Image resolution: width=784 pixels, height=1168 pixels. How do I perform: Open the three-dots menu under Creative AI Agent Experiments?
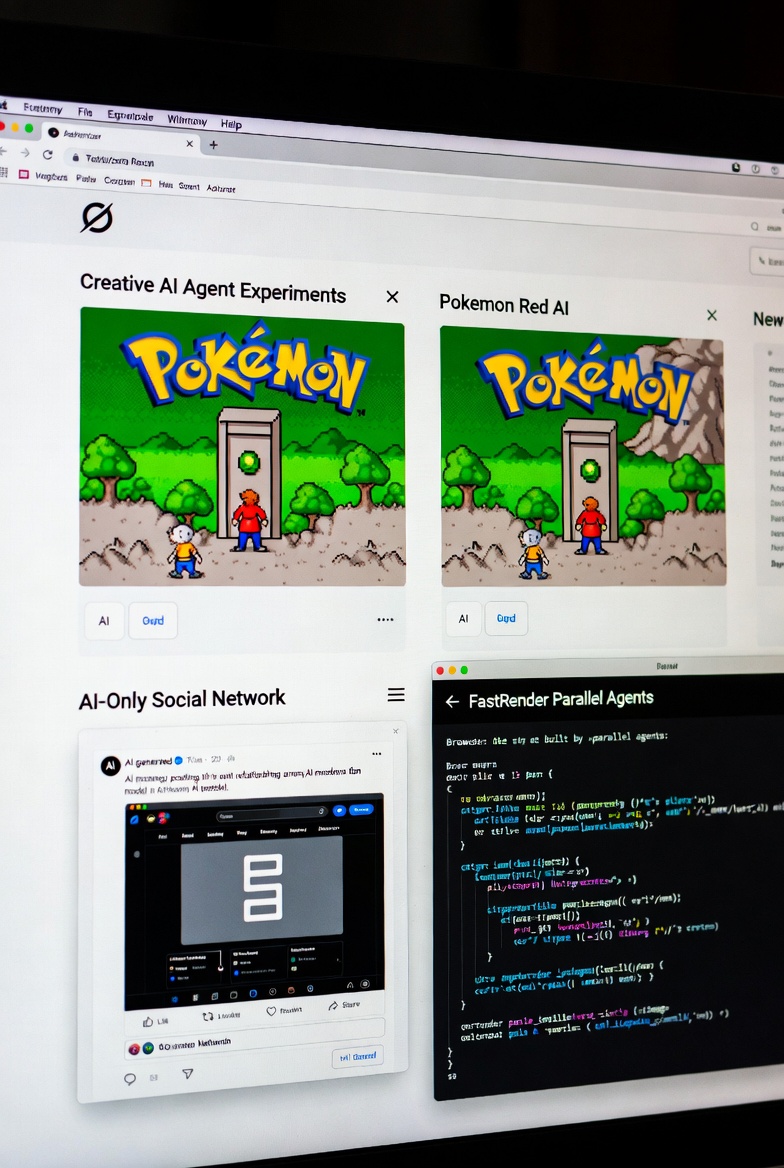[x=385, y=619]
